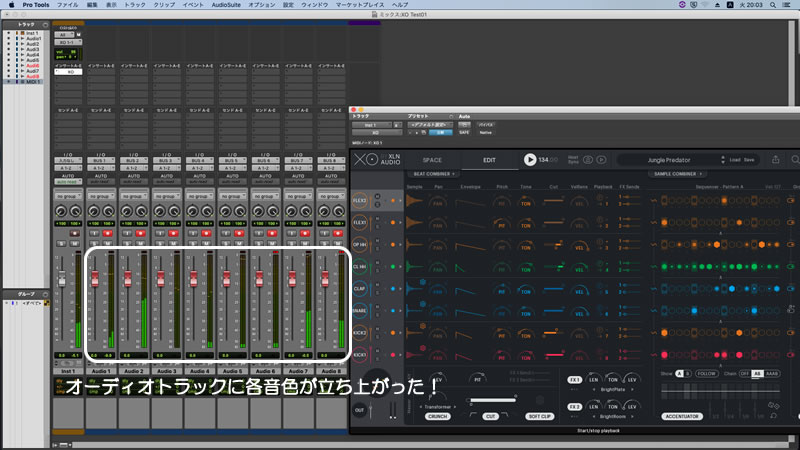Open the AudioSuite menu

coord(226,5)
